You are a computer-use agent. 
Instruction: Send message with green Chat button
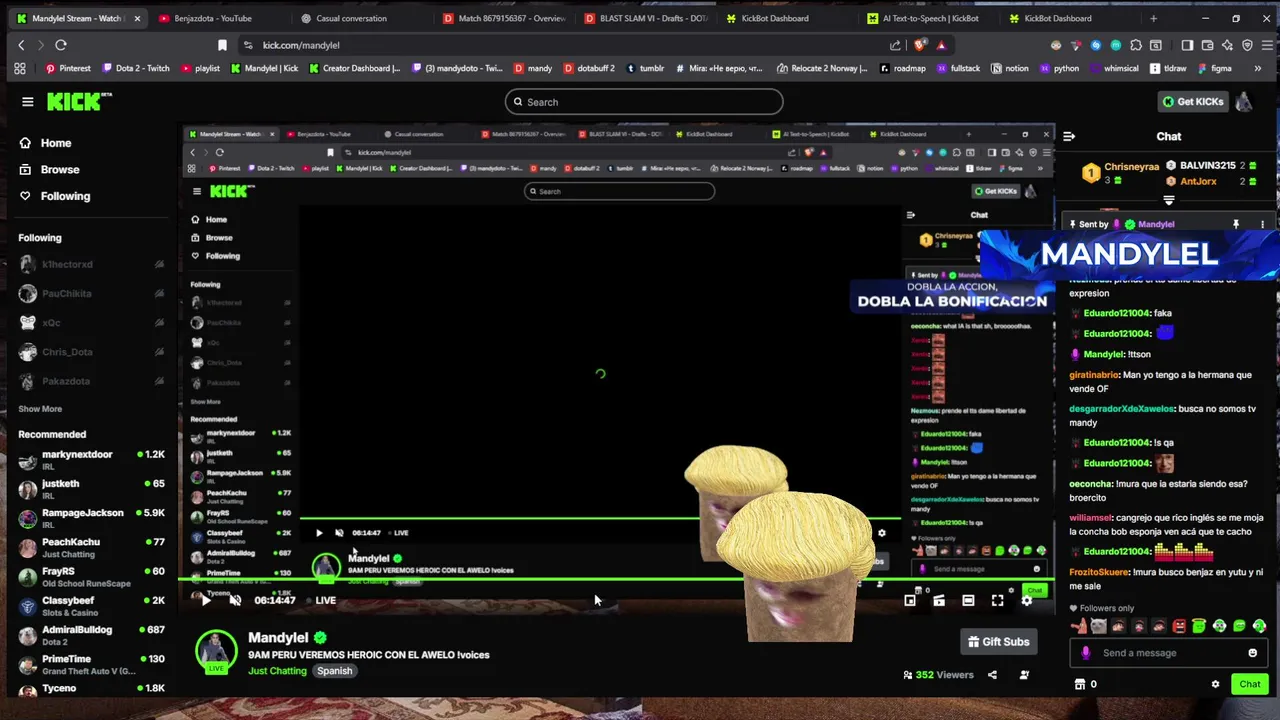click(x=1250, y=684)
